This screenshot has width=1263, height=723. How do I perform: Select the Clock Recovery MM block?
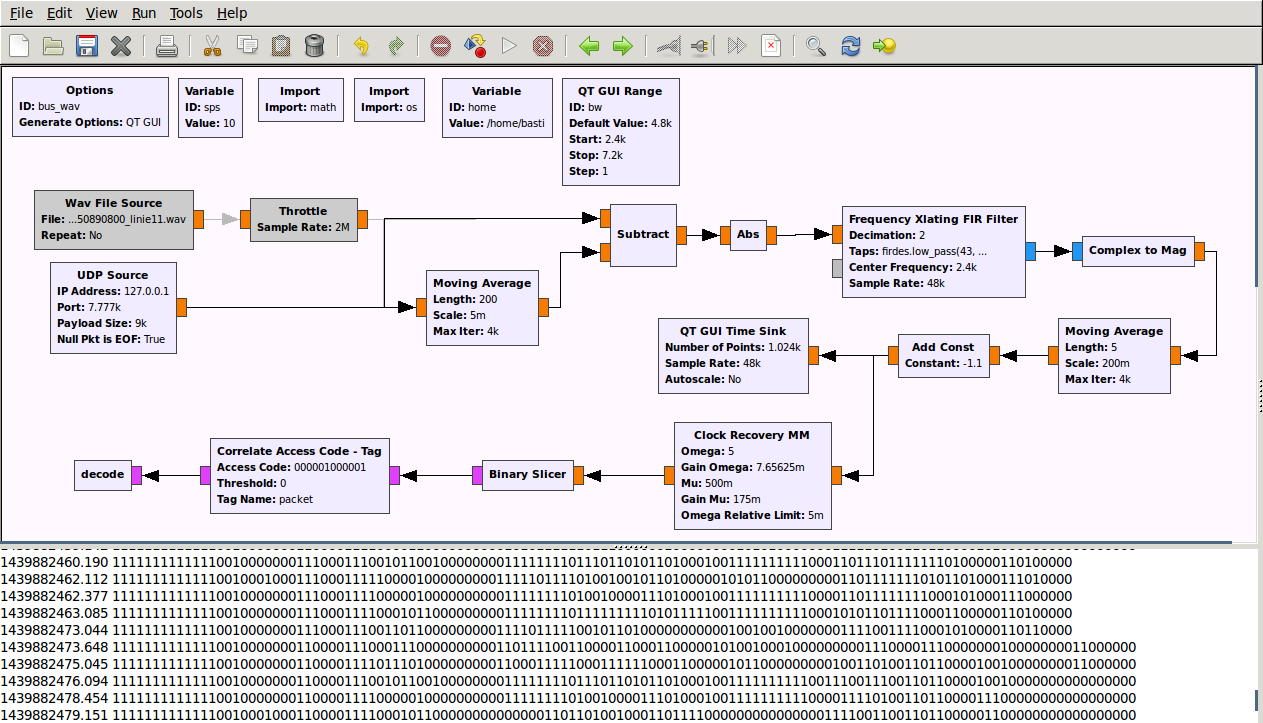(x=752, y=475)
